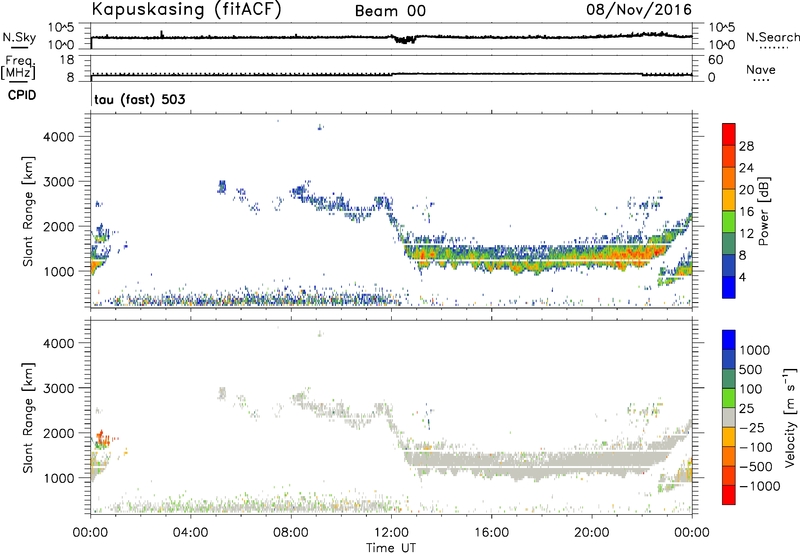This screenshot has height=554, width=800.
Task: Click the Velocity [m s⁻¹] colorbar label
Action: pos(790,417)
